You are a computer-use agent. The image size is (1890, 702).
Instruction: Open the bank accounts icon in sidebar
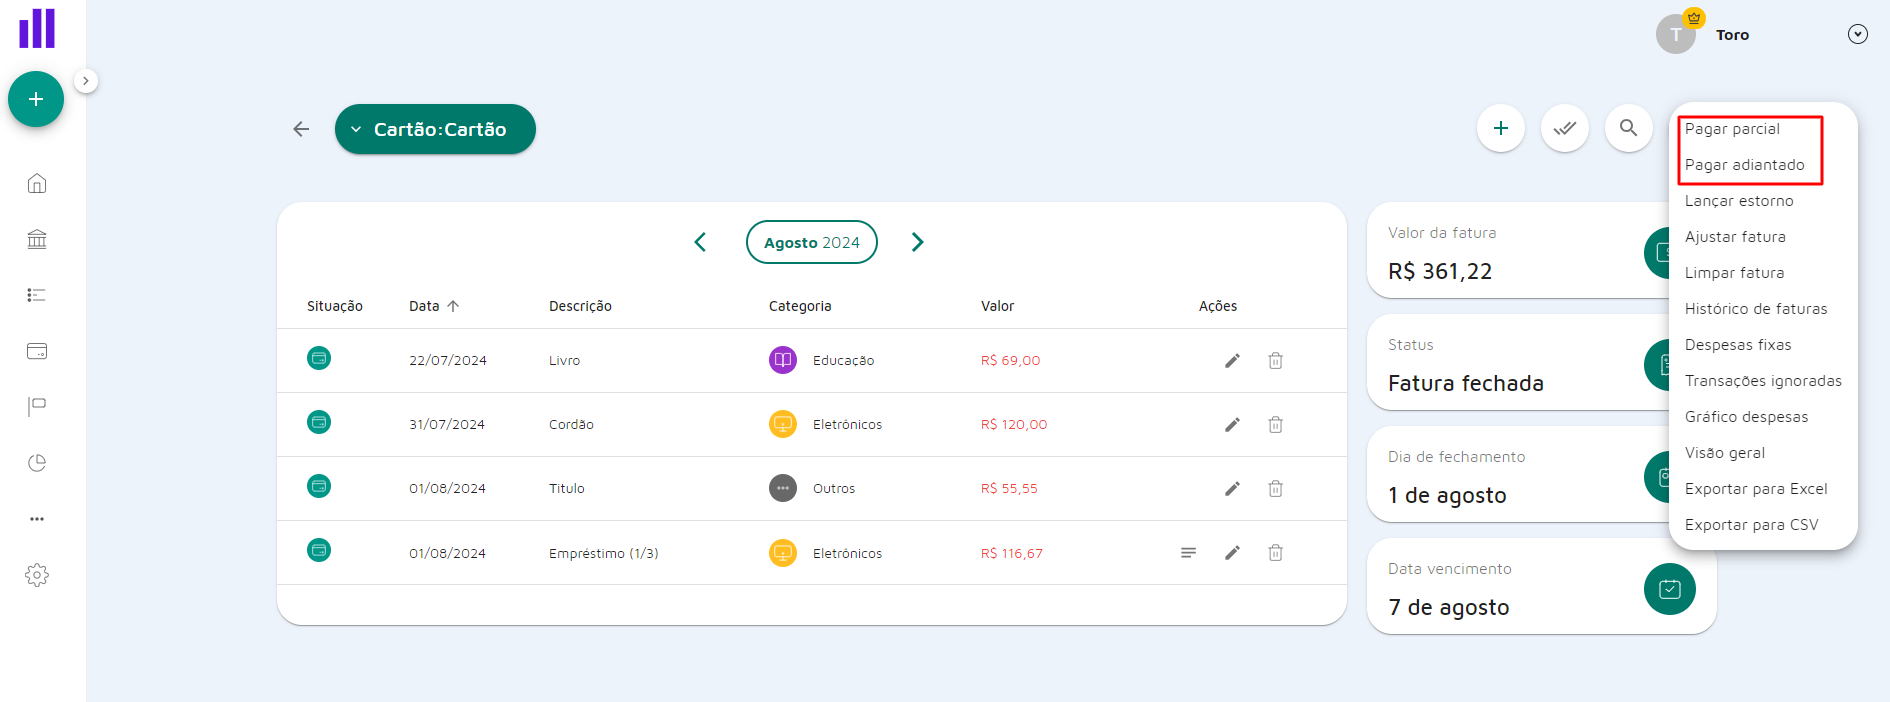[x=37, y=239]
